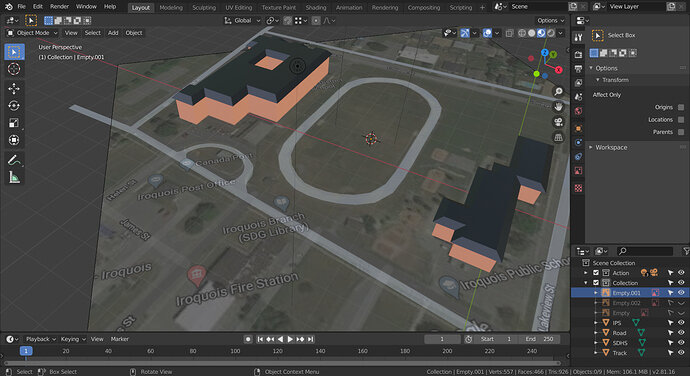This screenshot has width=690, height=376.
Task: Switch to the UV Editing workspace tab
Action: click(x=239, y=7)
